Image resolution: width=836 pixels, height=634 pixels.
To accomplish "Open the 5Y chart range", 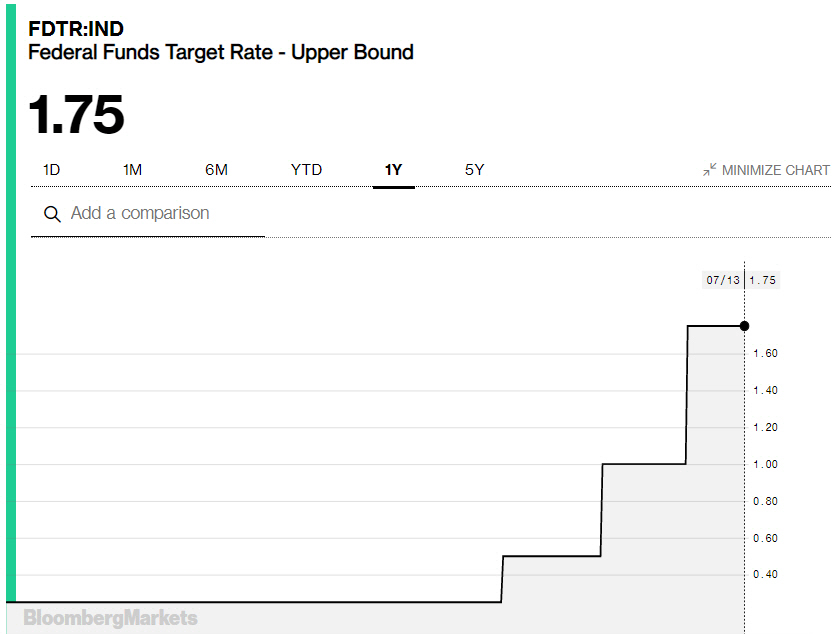I will click(474, 170).
